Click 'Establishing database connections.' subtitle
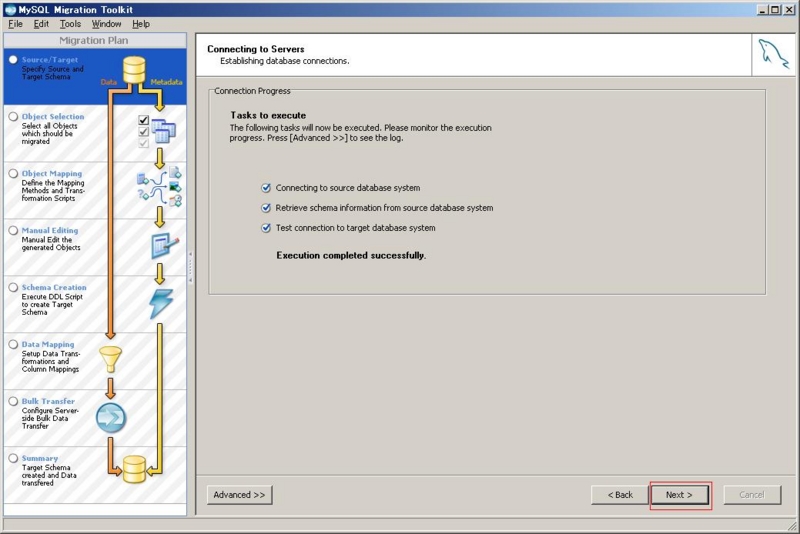800x534 pixels. [x=285, y=61]
